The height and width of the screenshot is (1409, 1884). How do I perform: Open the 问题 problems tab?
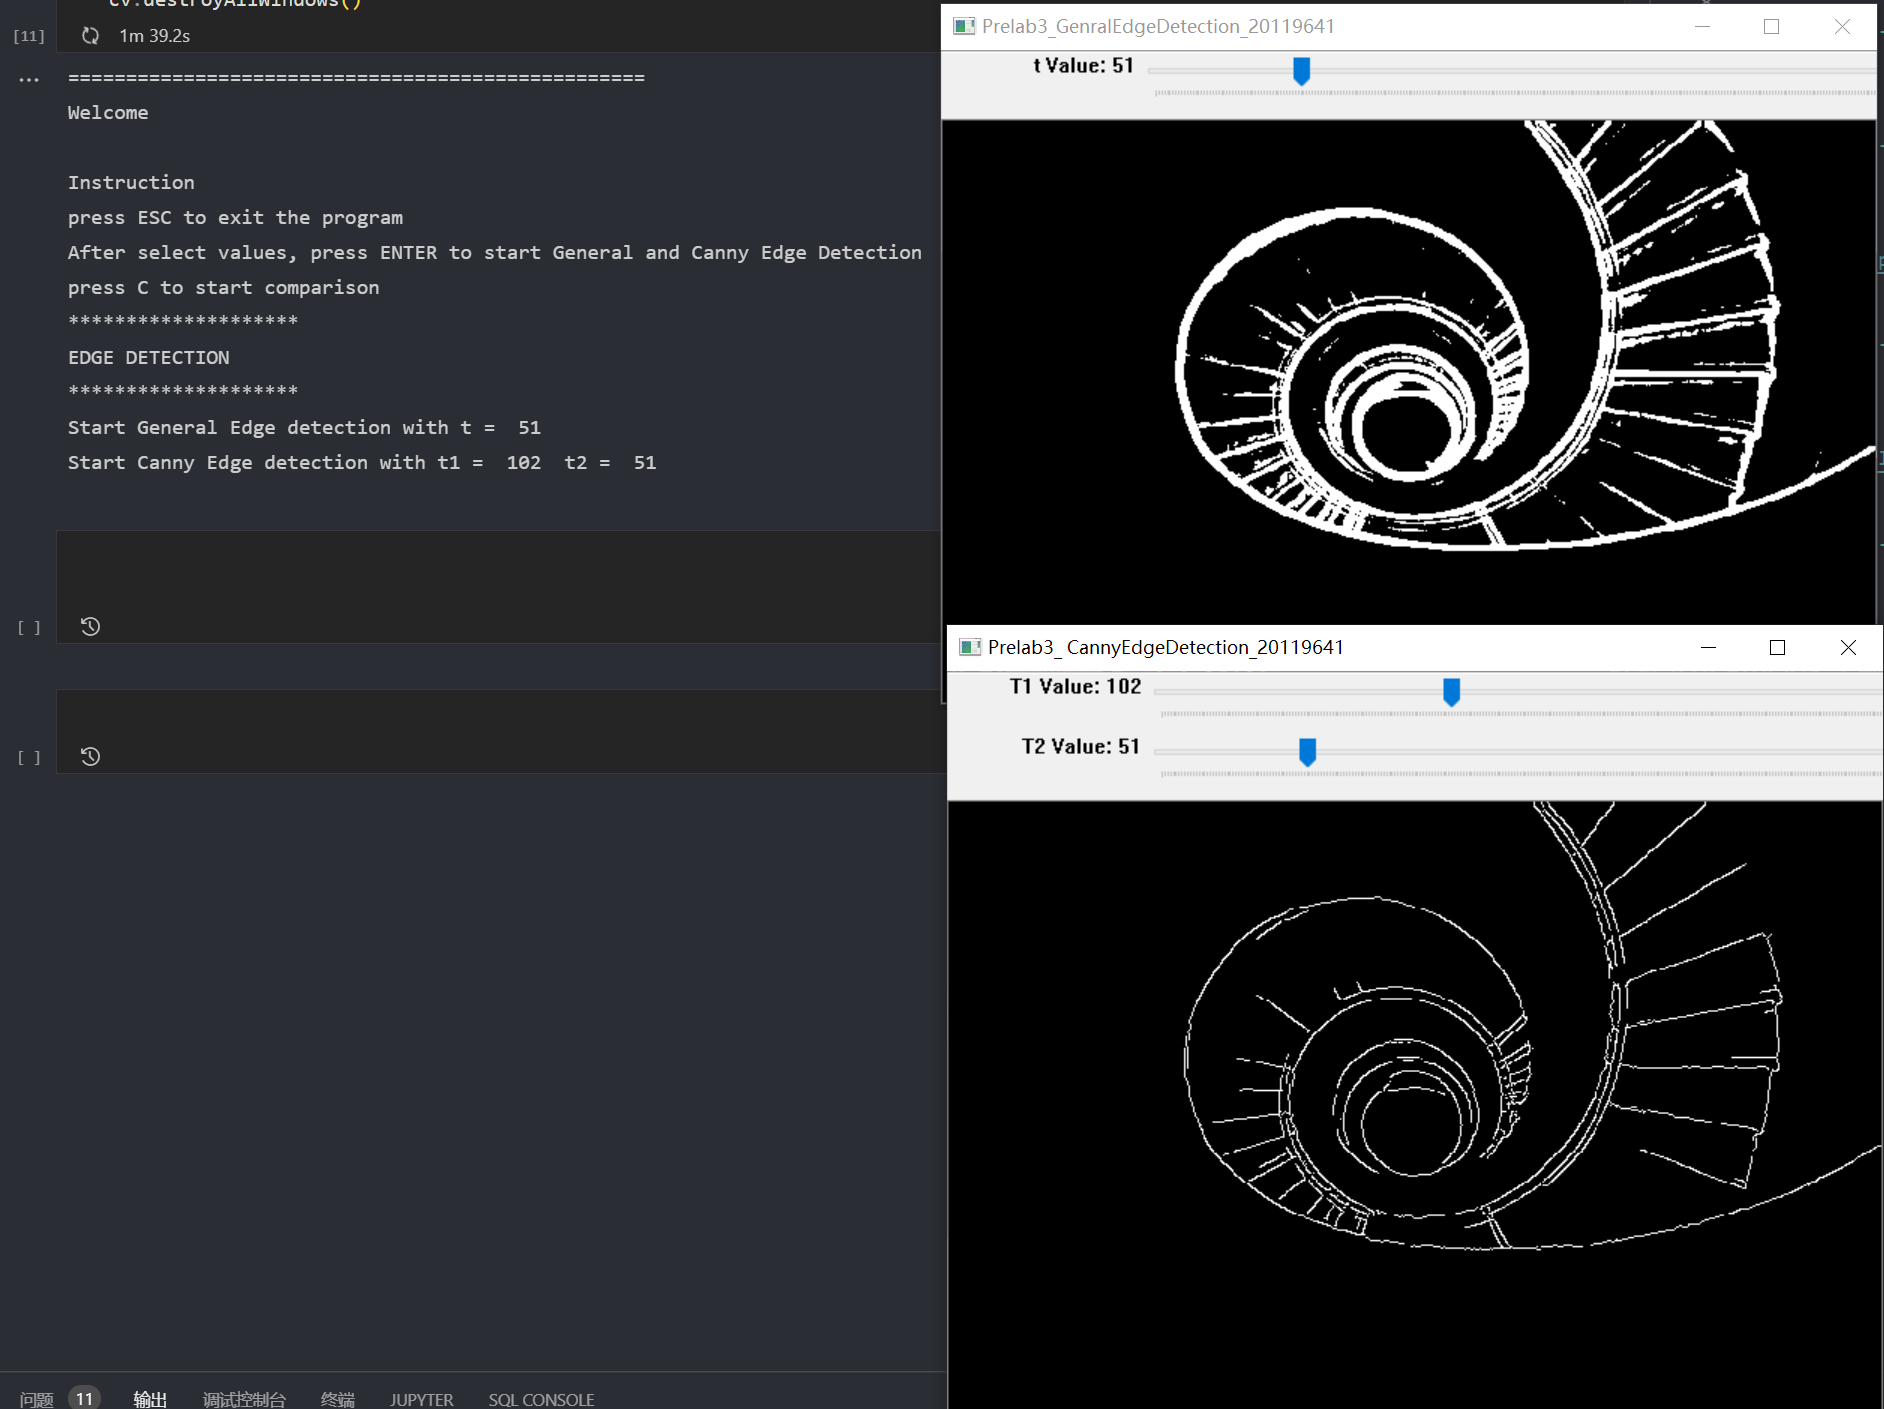(x=37, y=1399)
